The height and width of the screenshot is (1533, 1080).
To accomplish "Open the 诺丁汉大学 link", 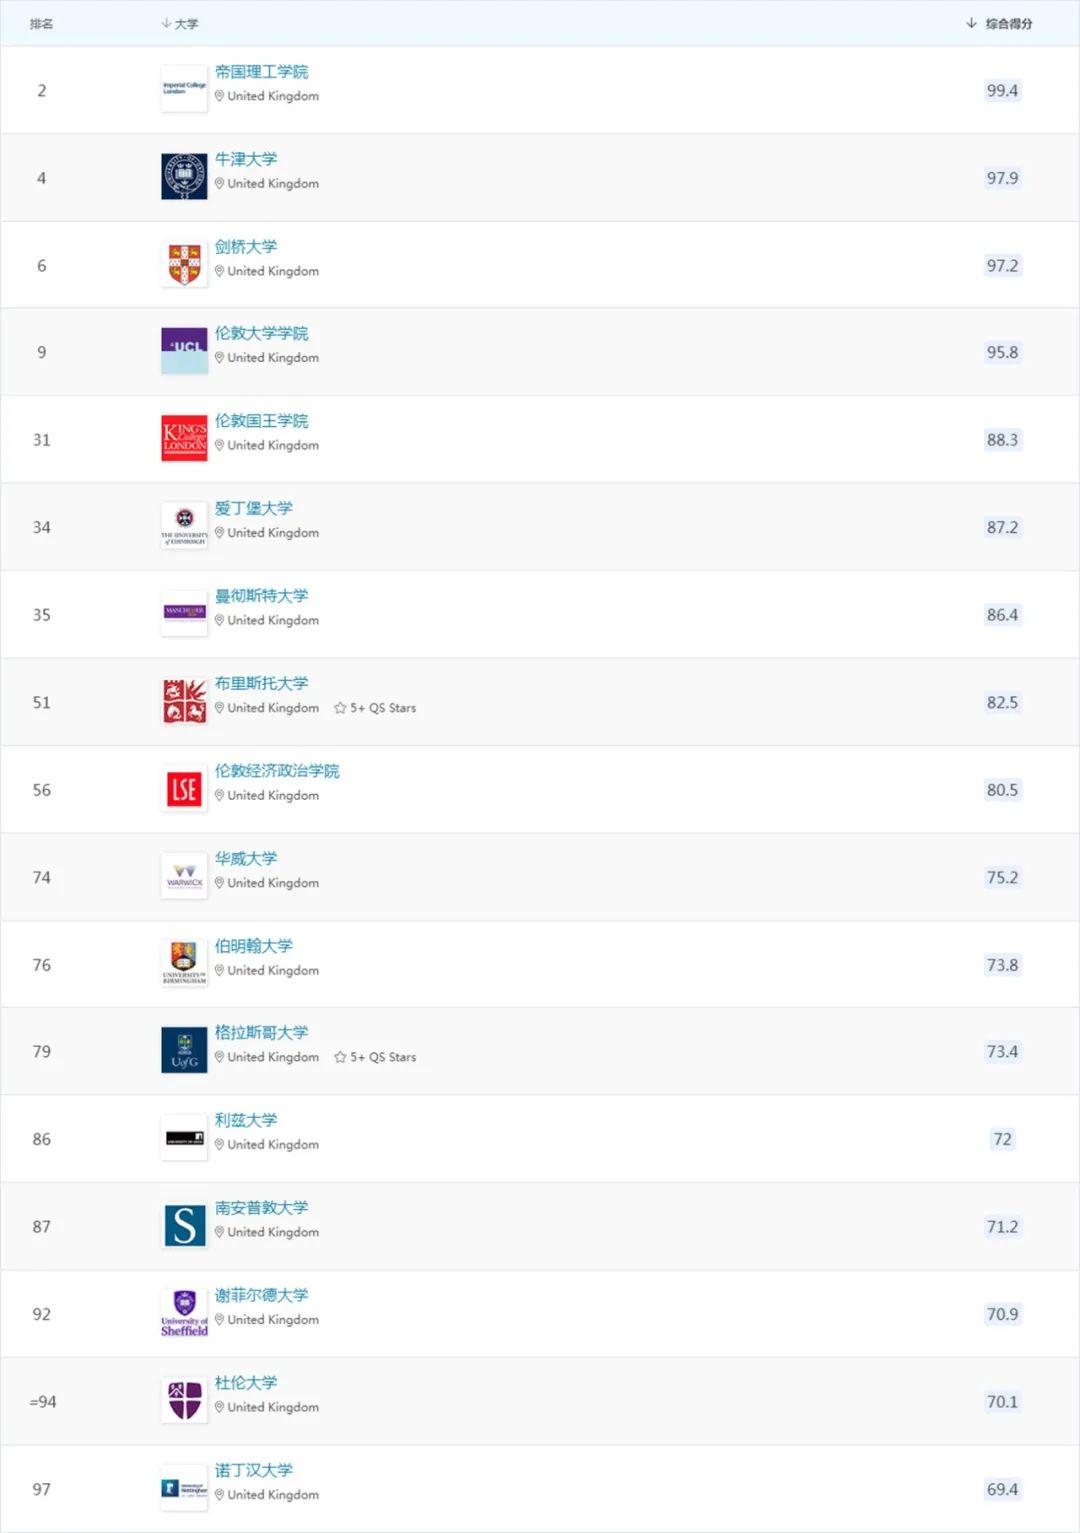I will (x=254, y=1470).
